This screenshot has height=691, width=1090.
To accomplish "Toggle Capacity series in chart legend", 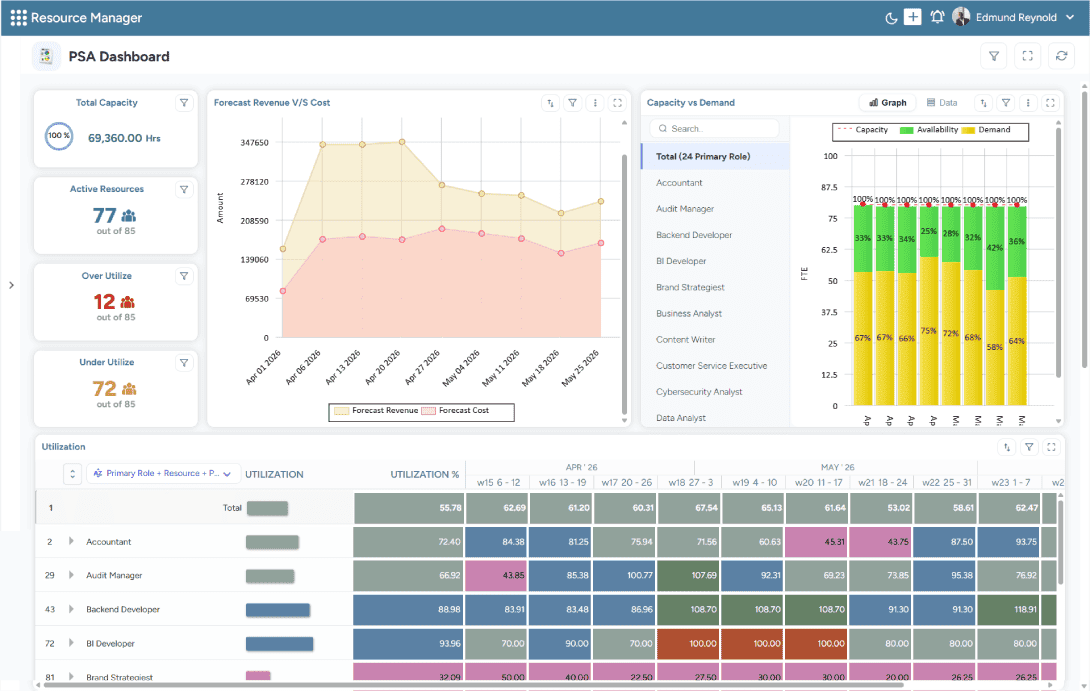I will coord(863,130).
